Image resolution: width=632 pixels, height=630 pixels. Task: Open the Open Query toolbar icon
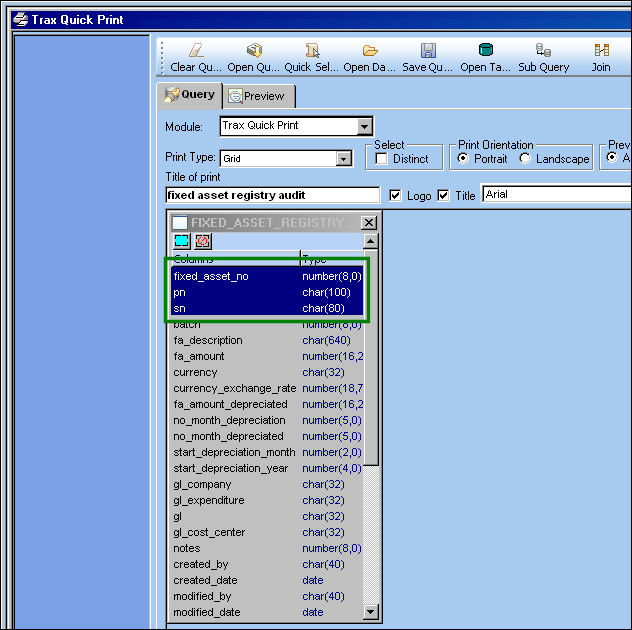(x=254, y=50)
